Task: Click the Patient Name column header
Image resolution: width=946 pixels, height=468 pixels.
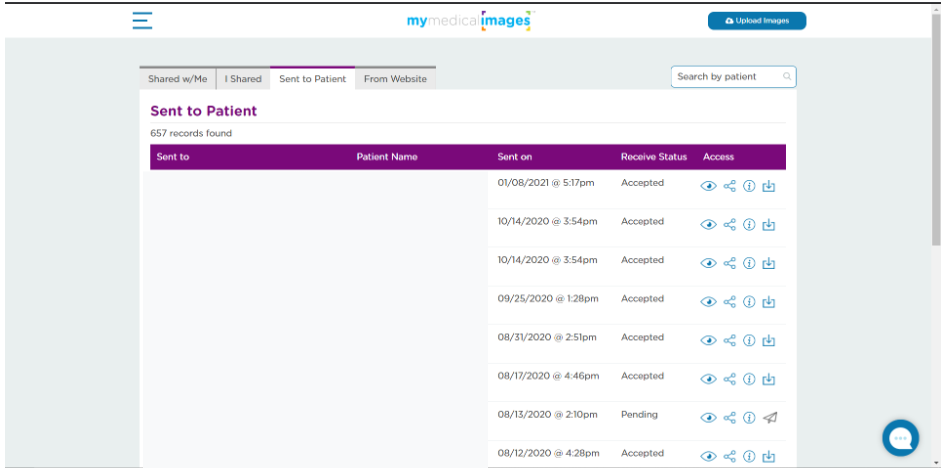Action: [x=387, y=157]
